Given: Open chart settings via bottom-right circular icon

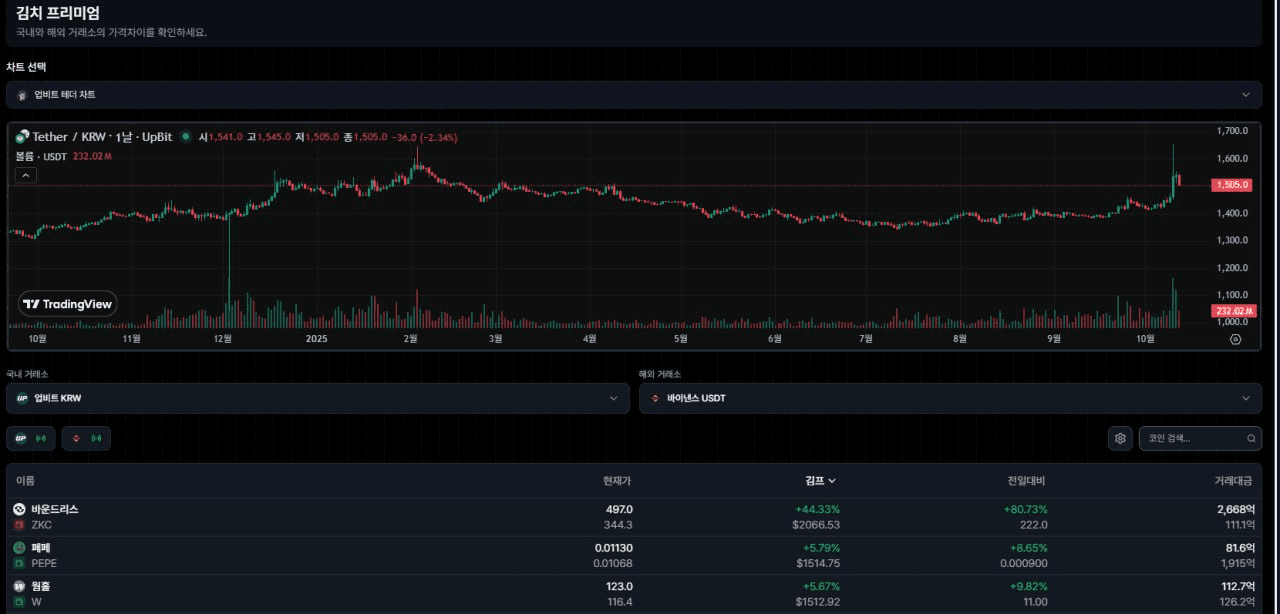Looking at the screenshot, I should point(1235,340).
